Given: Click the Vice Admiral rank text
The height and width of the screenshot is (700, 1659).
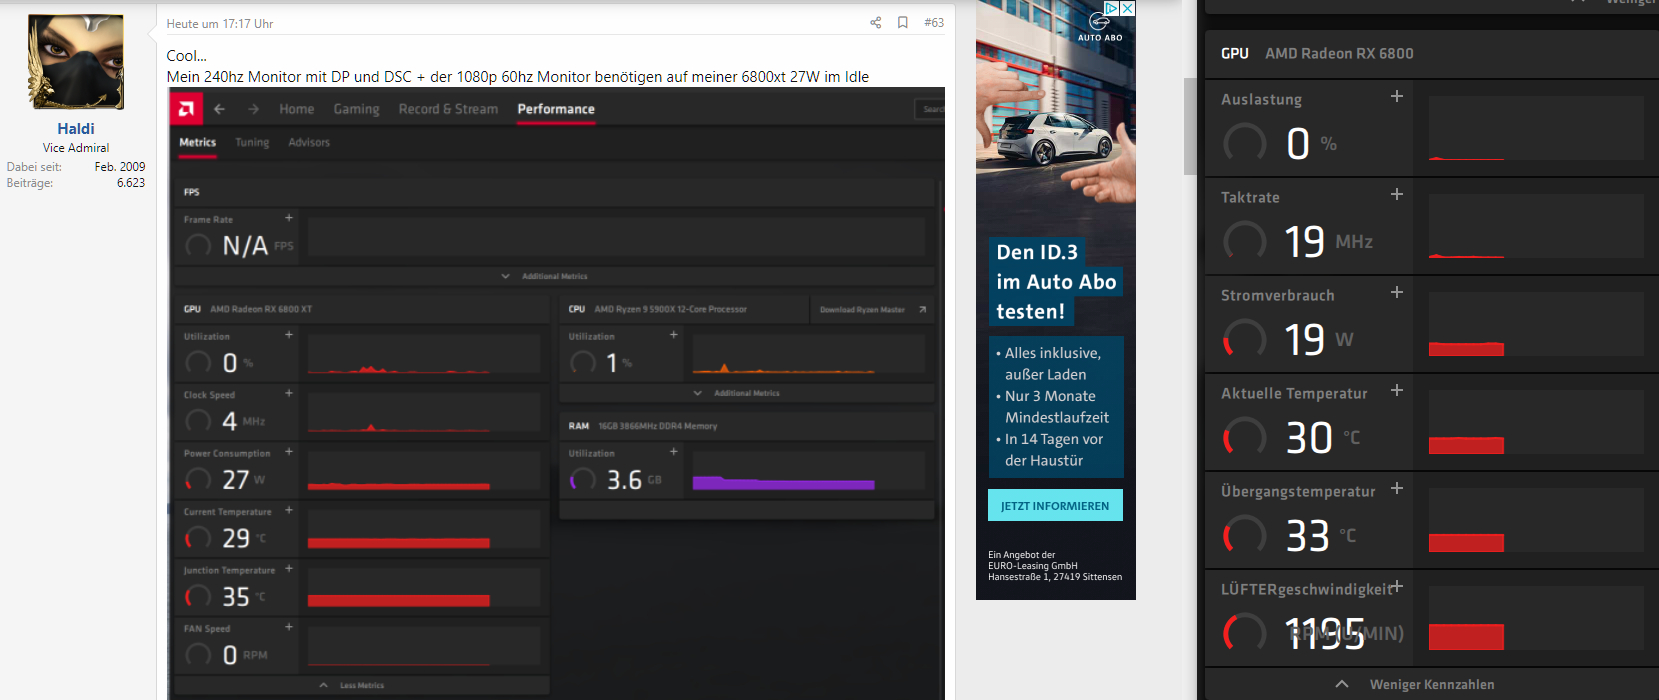Looking at the screenshot, I should pos(76,148).
